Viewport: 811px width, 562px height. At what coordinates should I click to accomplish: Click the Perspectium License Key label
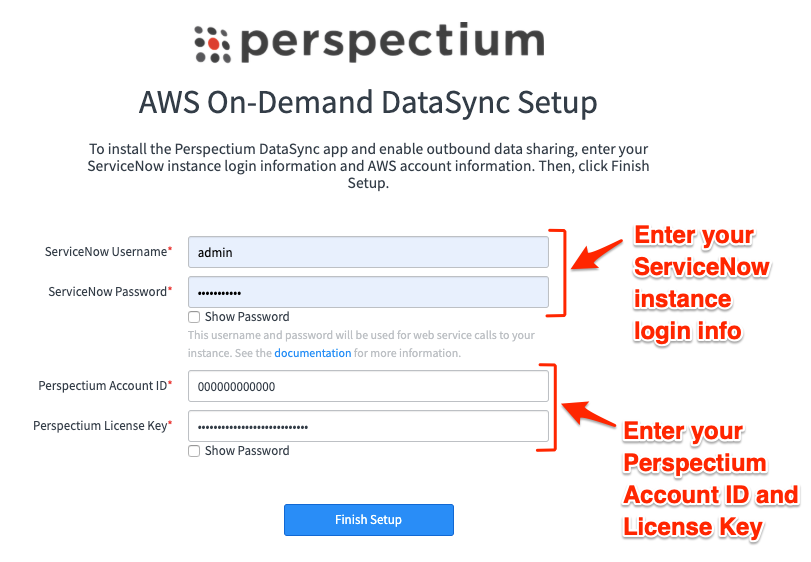(x=102, y=426)
